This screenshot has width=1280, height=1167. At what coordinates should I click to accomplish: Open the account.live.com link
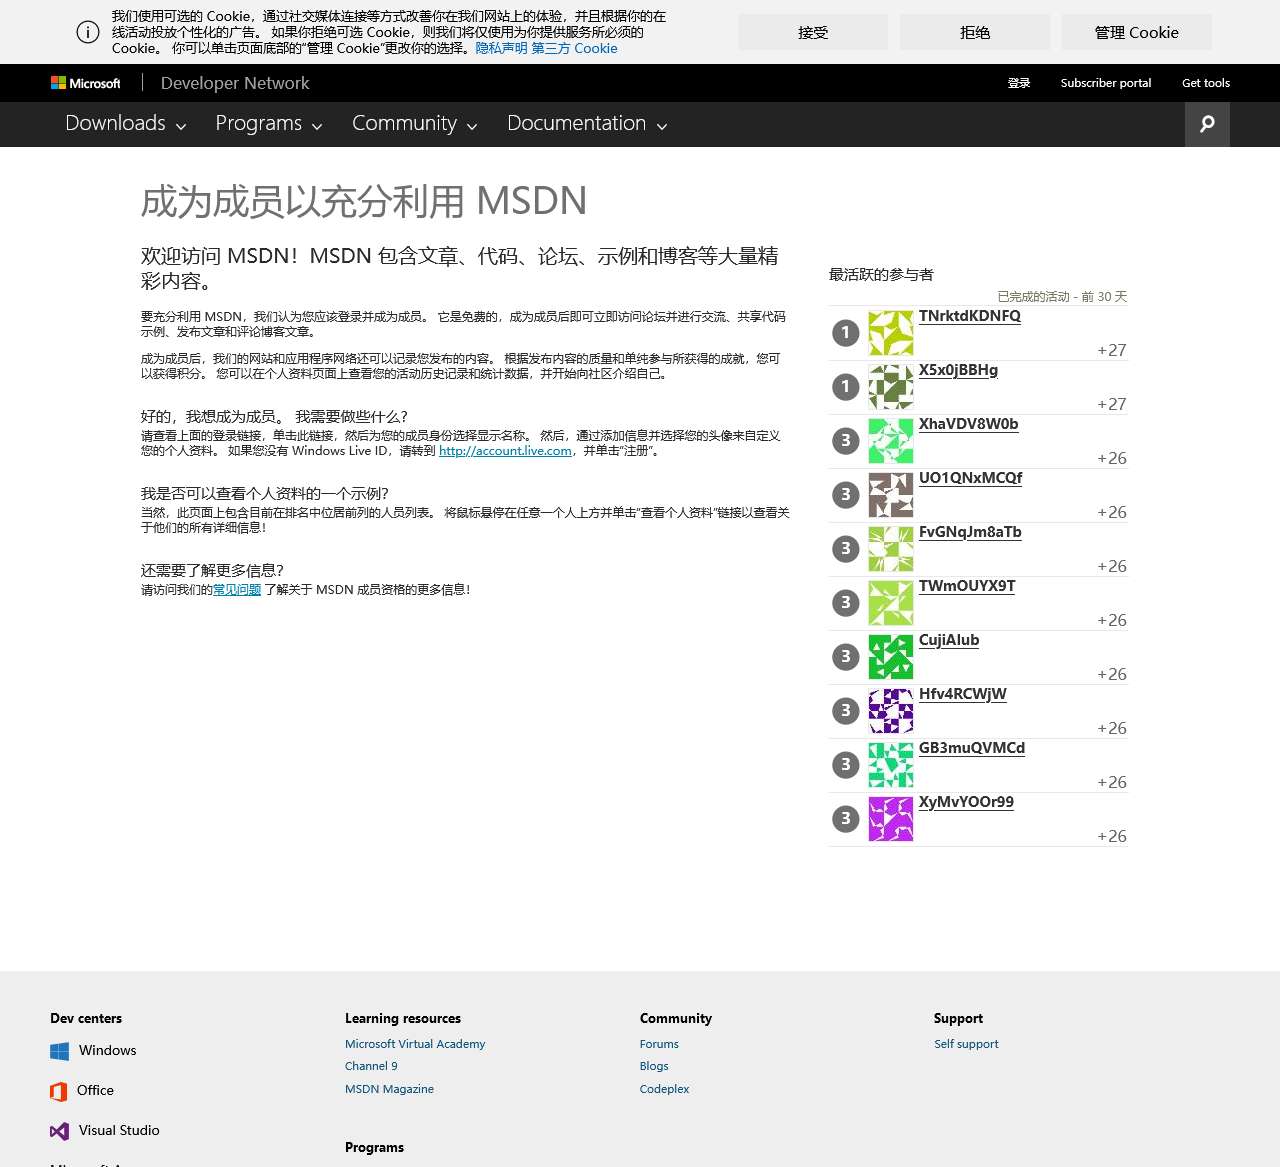coord(505,451)
